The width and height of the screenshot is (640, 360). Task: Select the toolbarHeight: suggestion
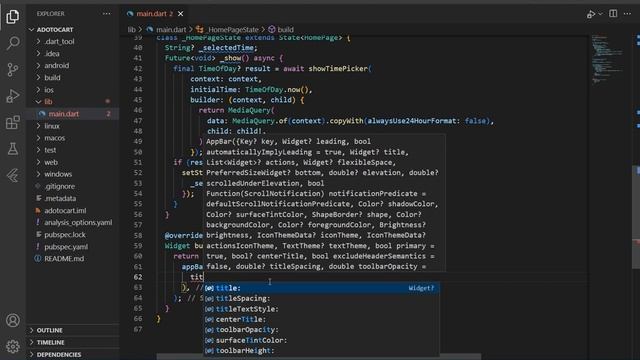coord(322,351)
